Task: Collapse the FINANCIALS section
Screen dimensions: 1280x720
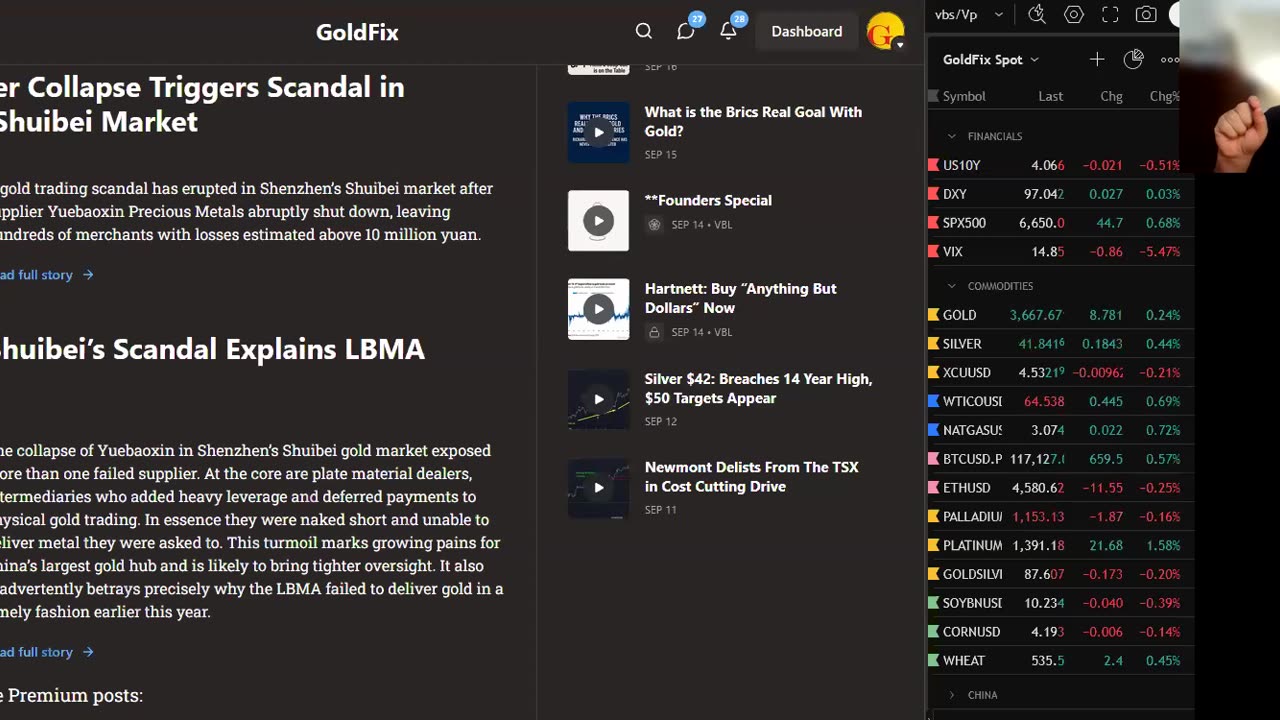Action: point(952,136)
